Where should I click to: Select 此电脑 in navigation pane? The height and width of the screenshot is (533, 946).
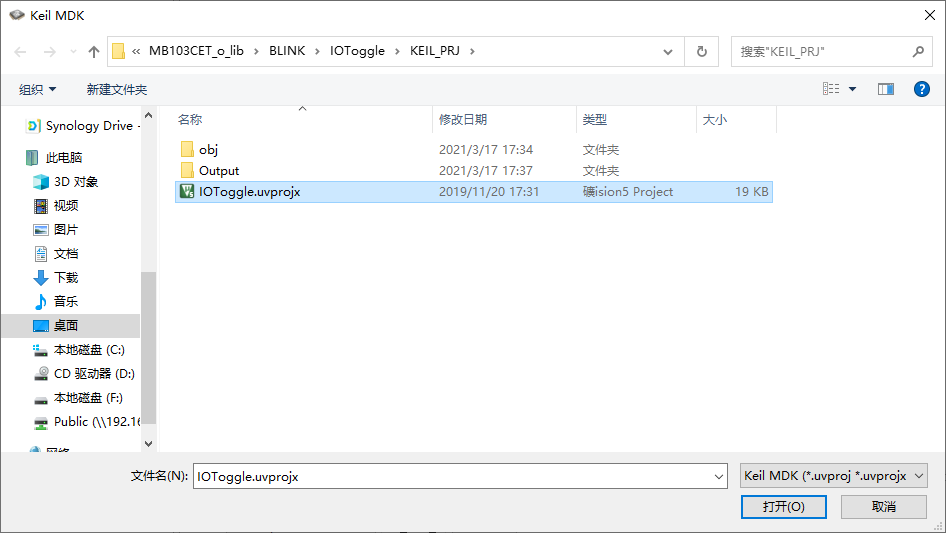[54, 158]
